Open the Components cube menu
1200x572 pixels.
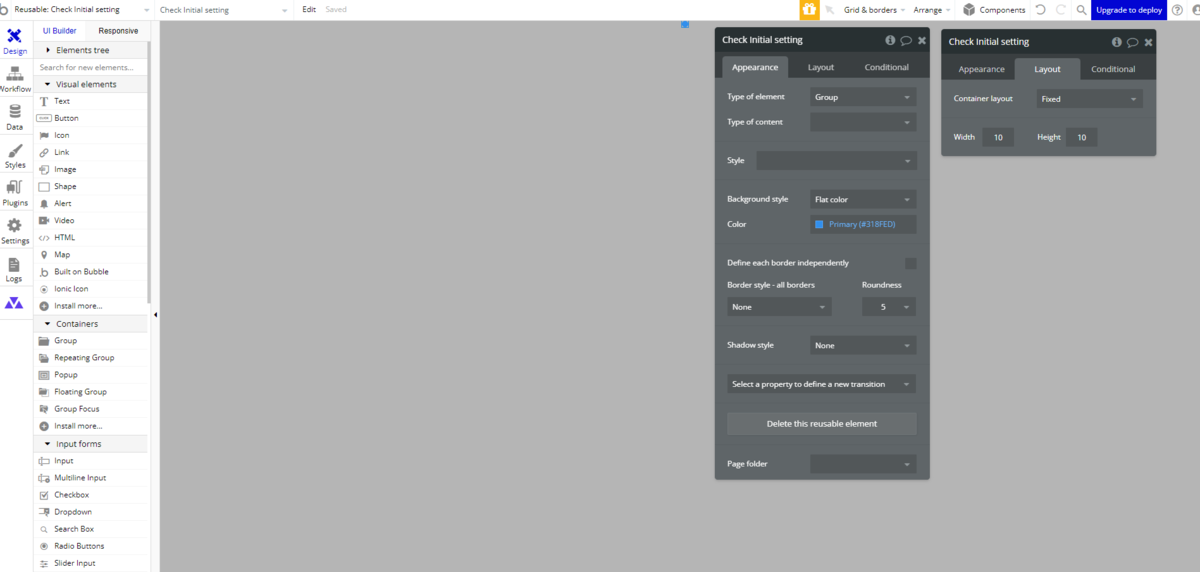coord(994,10)
